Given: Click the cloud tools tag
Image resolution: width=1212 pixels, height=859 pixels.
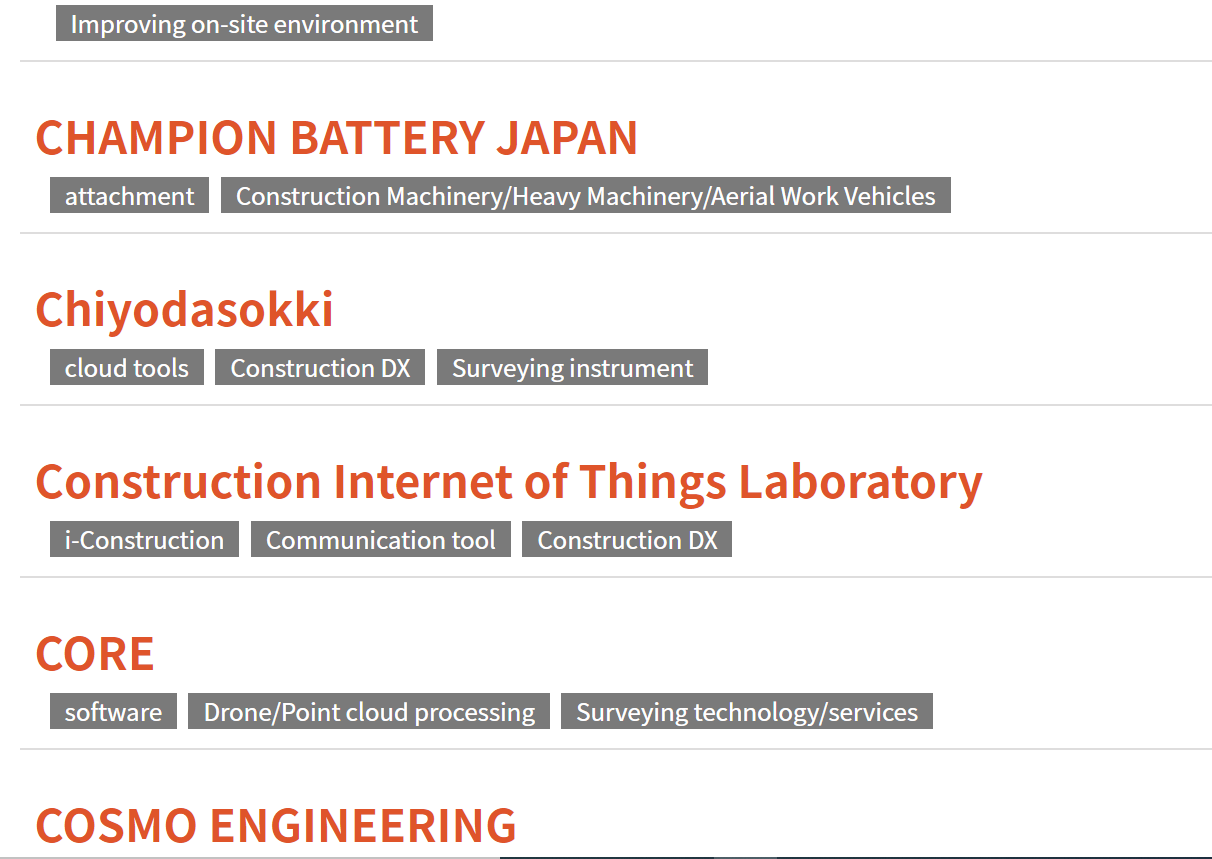Looking at the screenshot, I should [126, 368].
